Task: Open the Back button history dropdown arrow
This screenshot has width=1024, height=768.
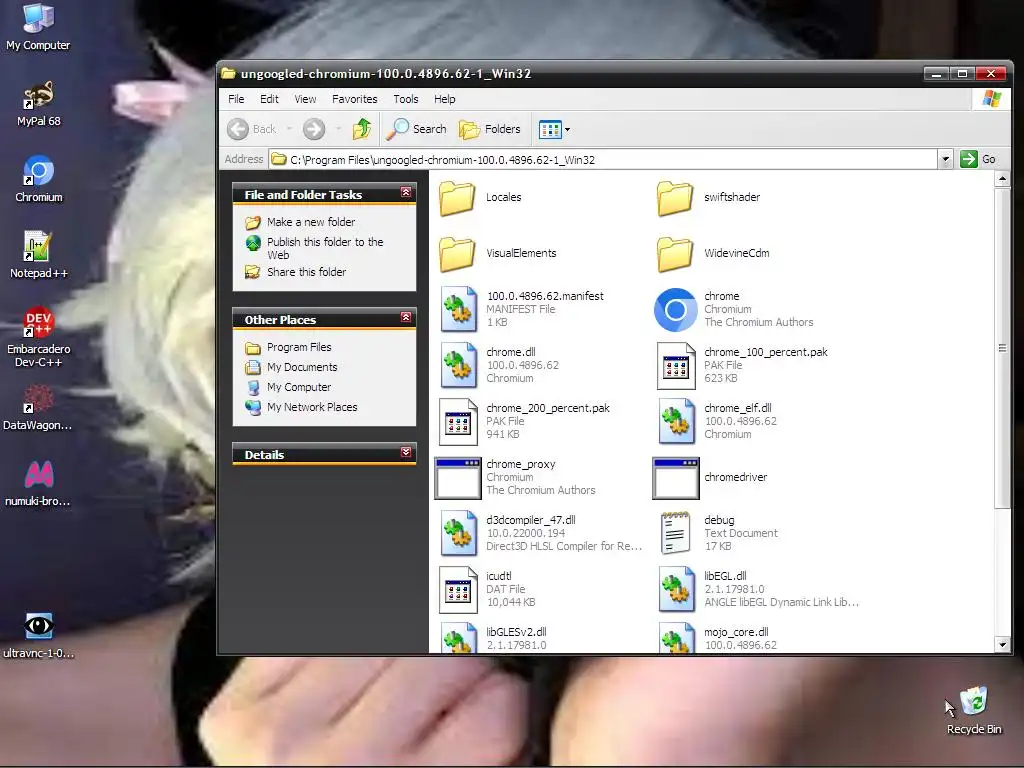Action: pos(289,129)
